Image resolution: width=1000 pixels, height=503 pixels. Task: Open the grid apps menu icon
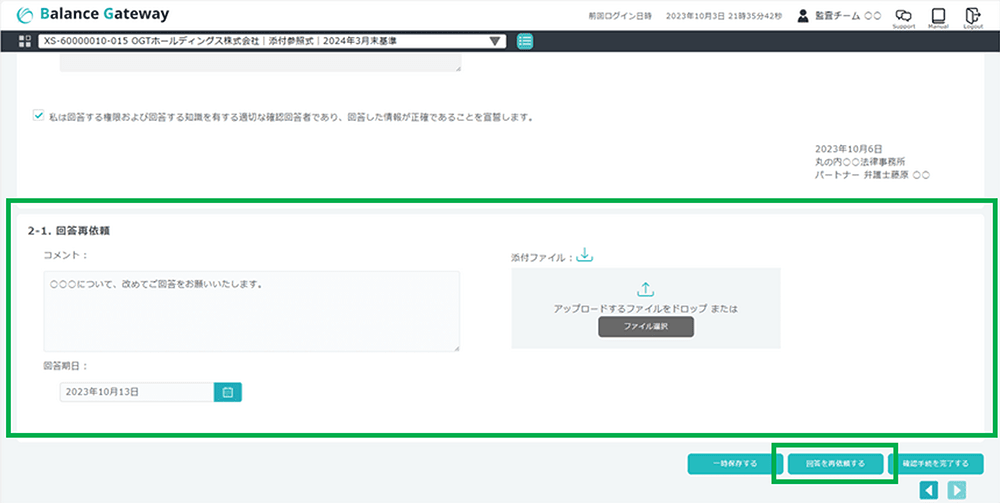pos(25,41)
